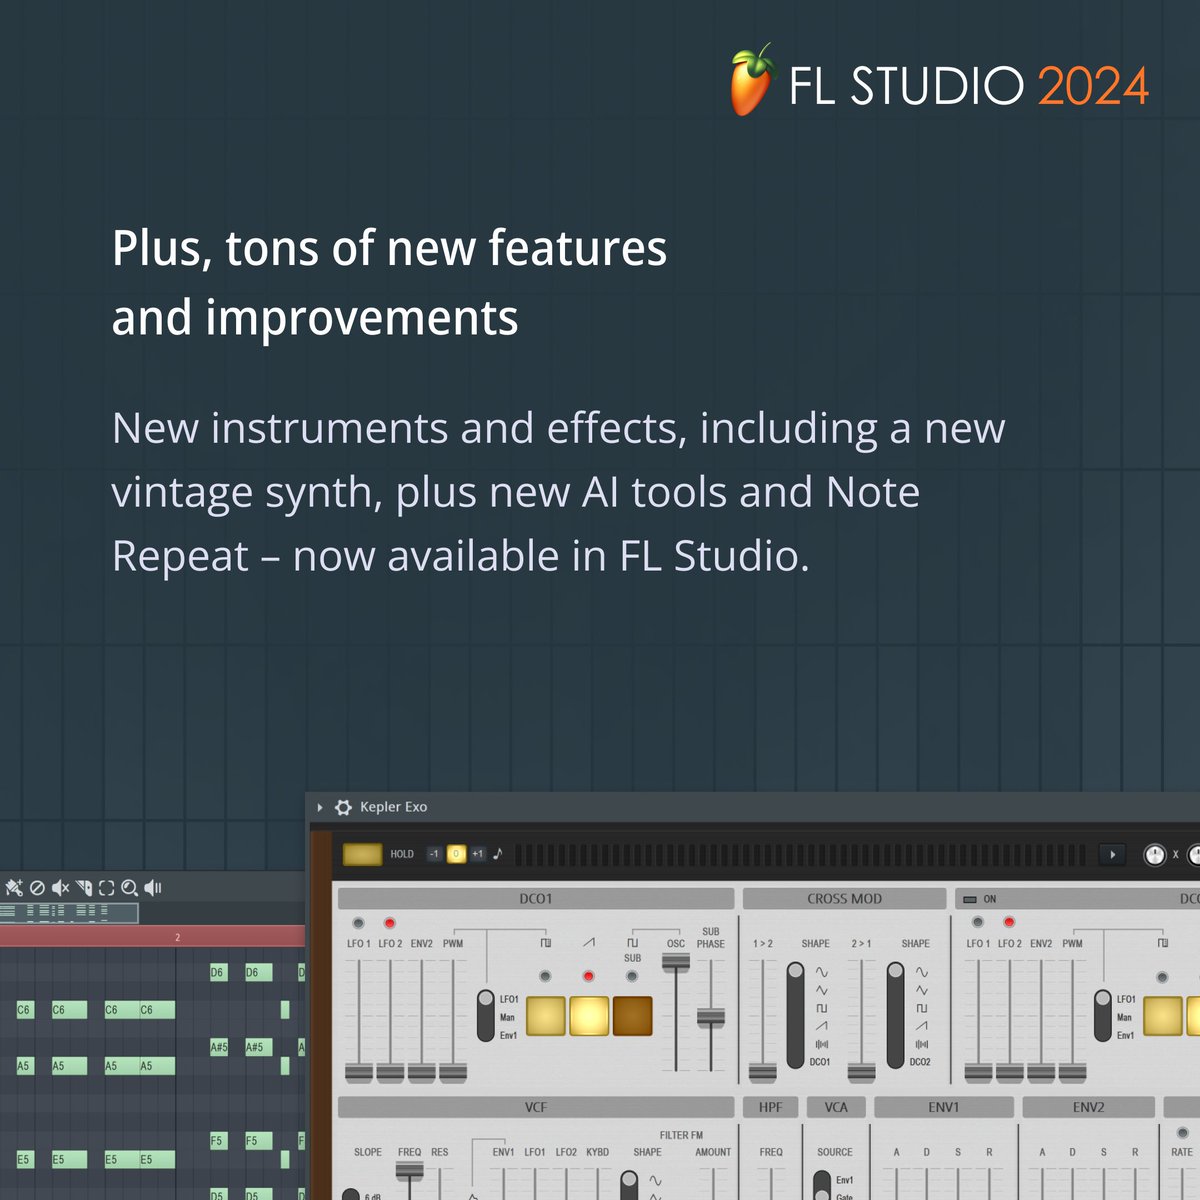
Task: Pick the zoom magnifier tool in piano roll
Action: click(129, 887)
